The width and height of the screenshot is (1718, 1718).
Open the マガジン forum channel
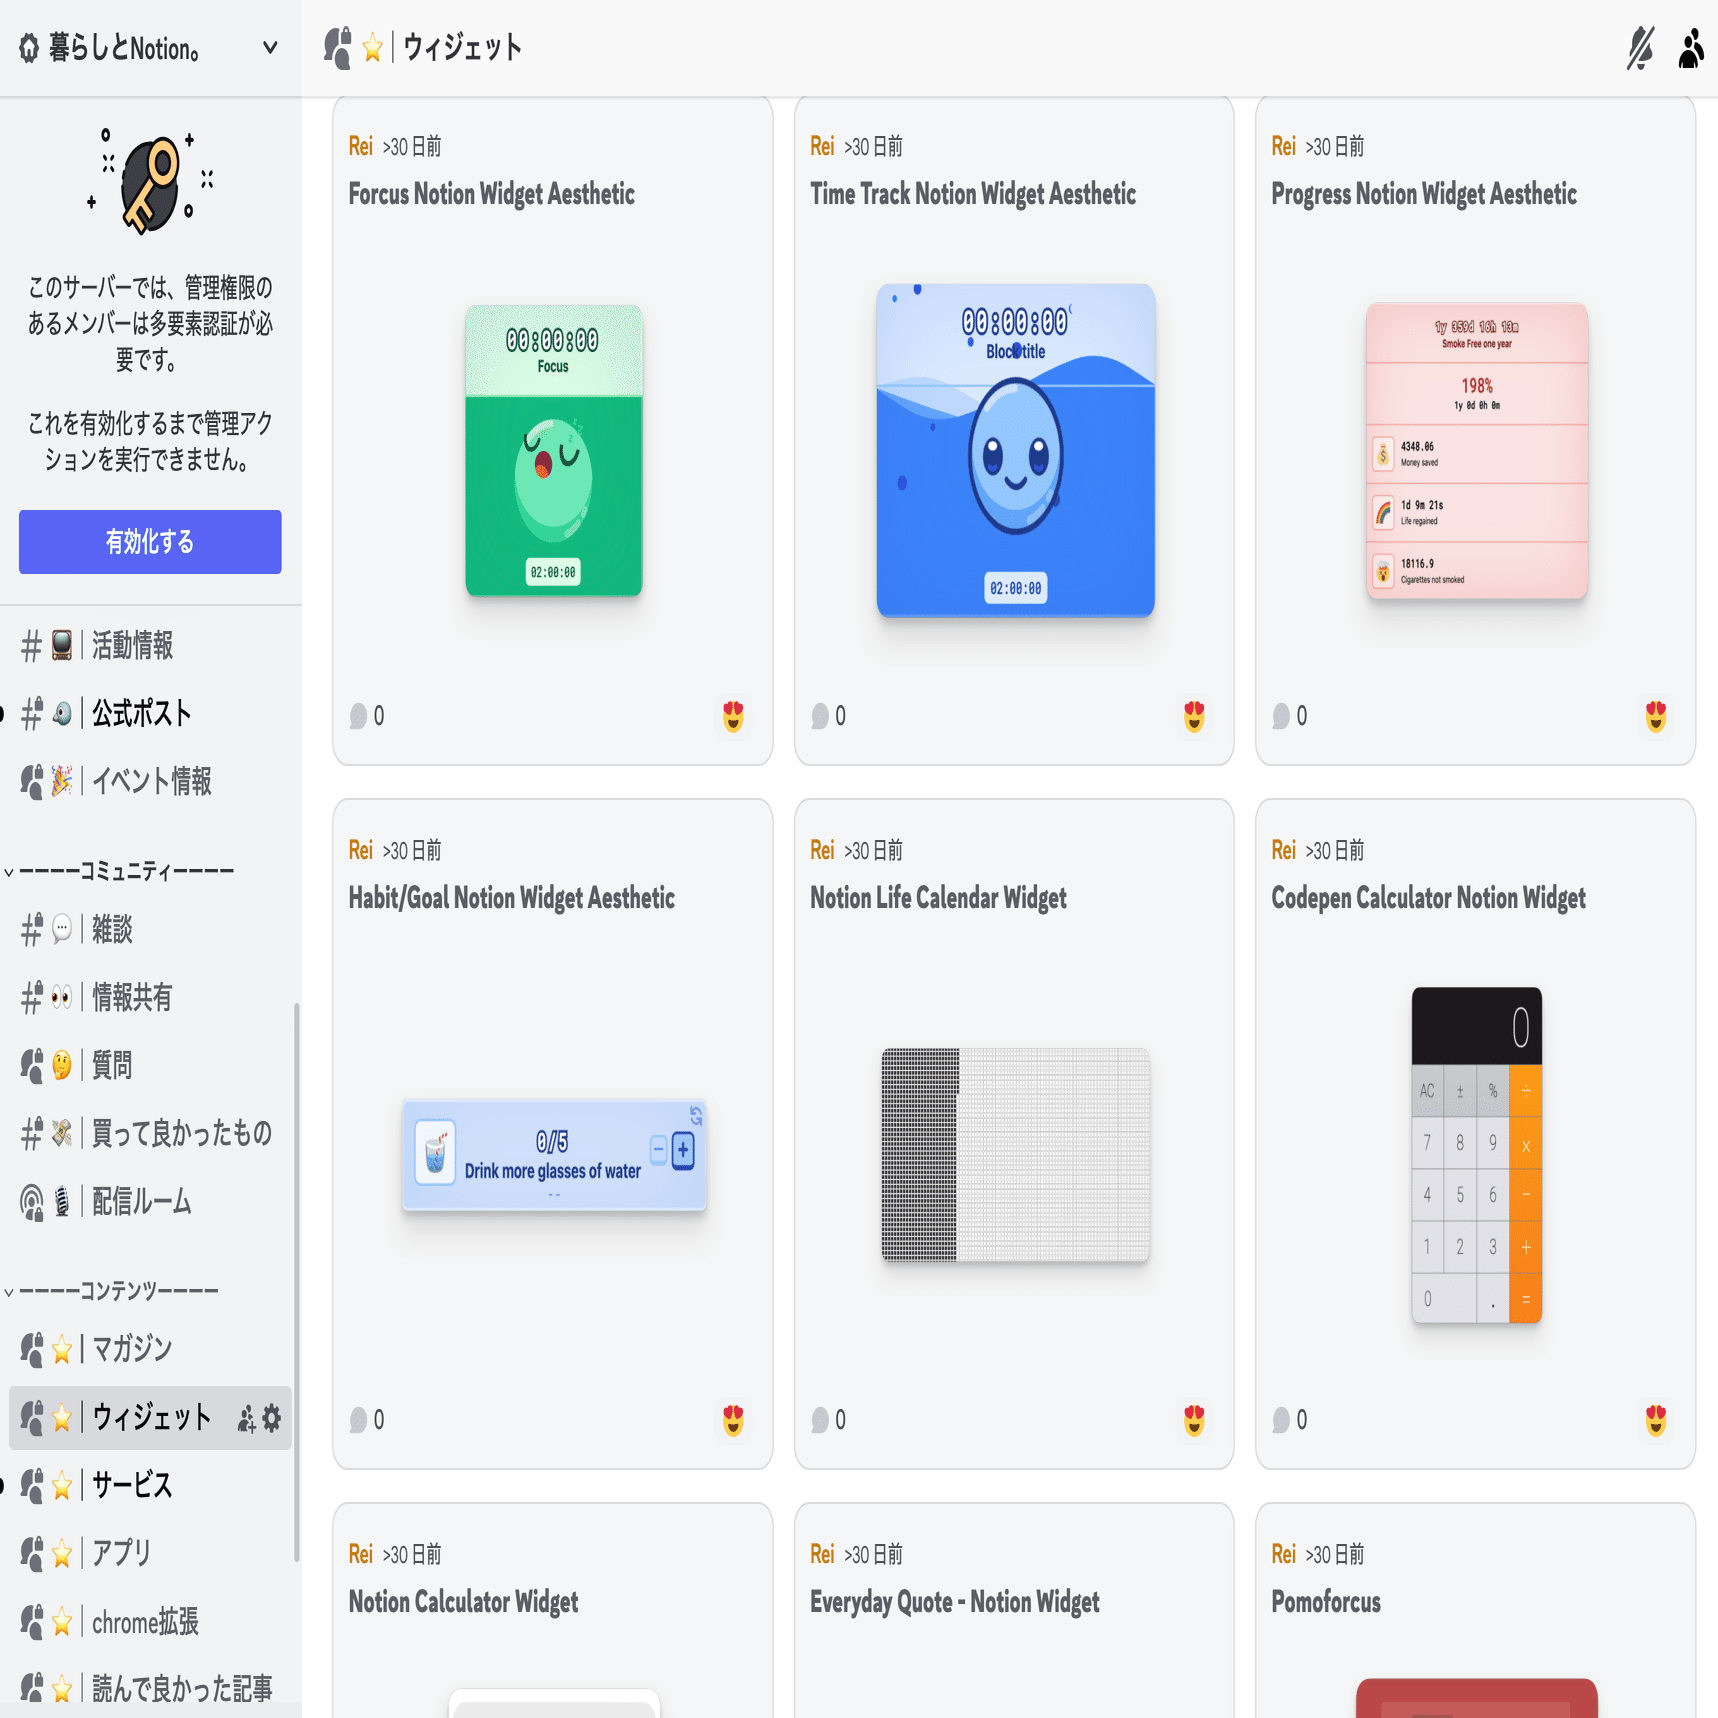(150, 1350)
